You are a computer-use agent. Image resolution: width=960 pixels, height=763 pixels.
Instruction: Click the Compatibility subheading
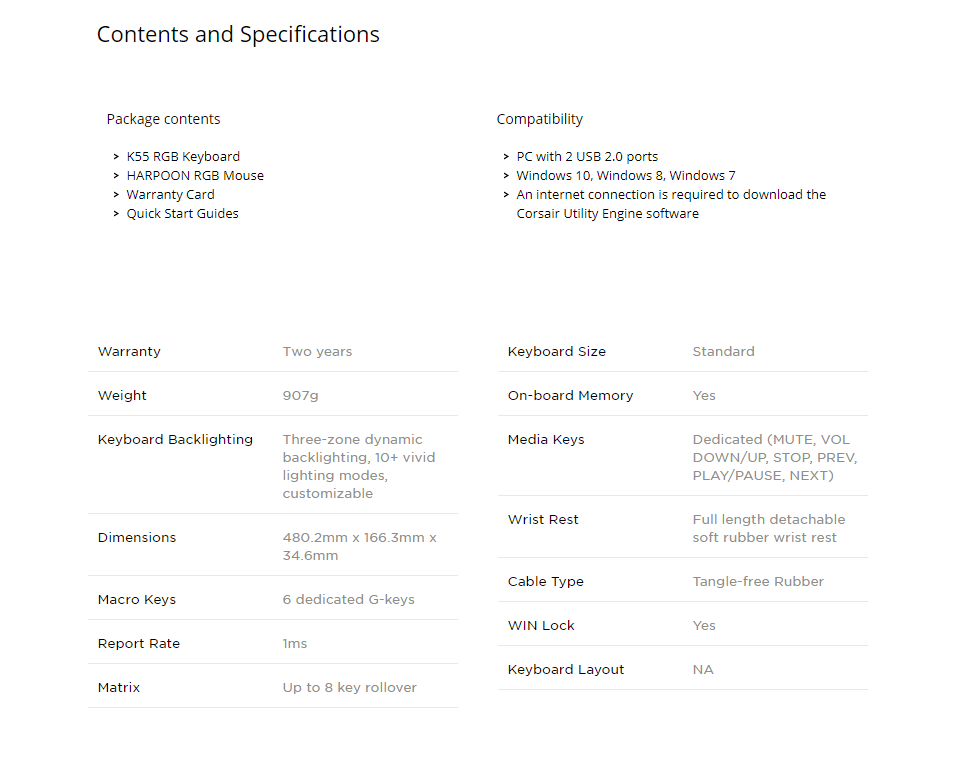tap(539, 119)
